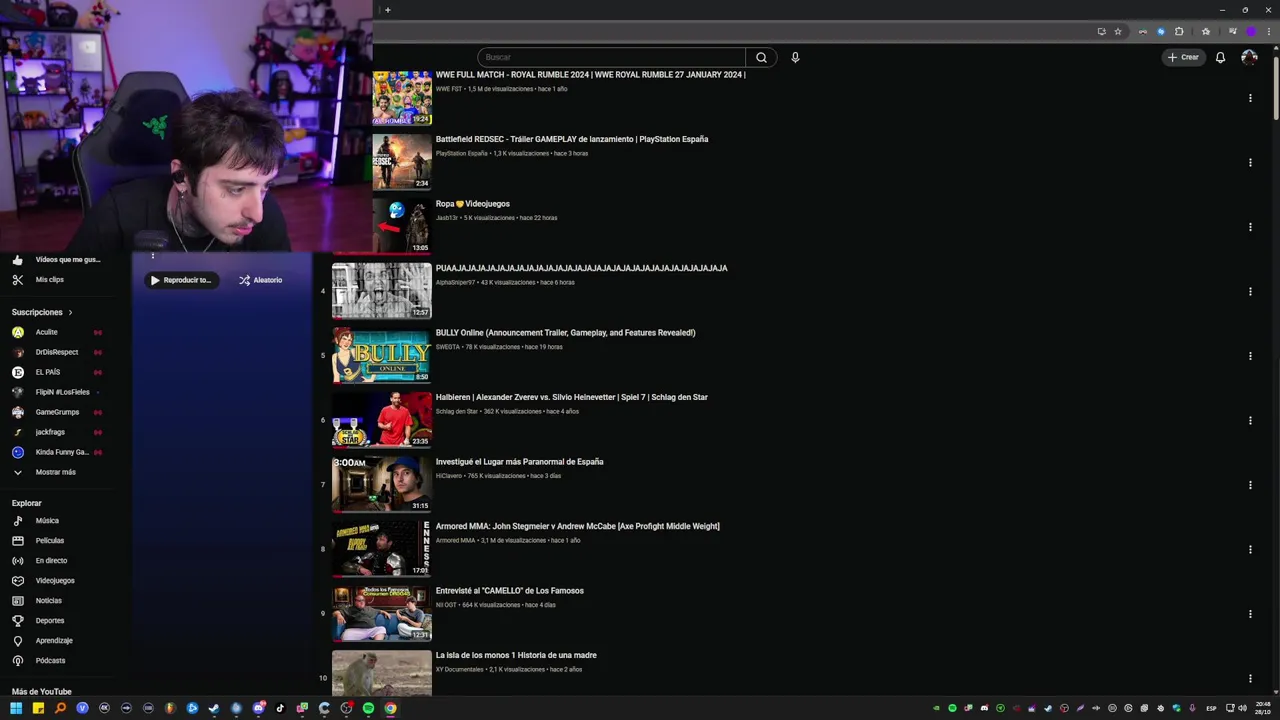Open the BULLY Online video thumbnail
The width and height of the screenshot is (1280, 720).
click(x=382, y=355)
